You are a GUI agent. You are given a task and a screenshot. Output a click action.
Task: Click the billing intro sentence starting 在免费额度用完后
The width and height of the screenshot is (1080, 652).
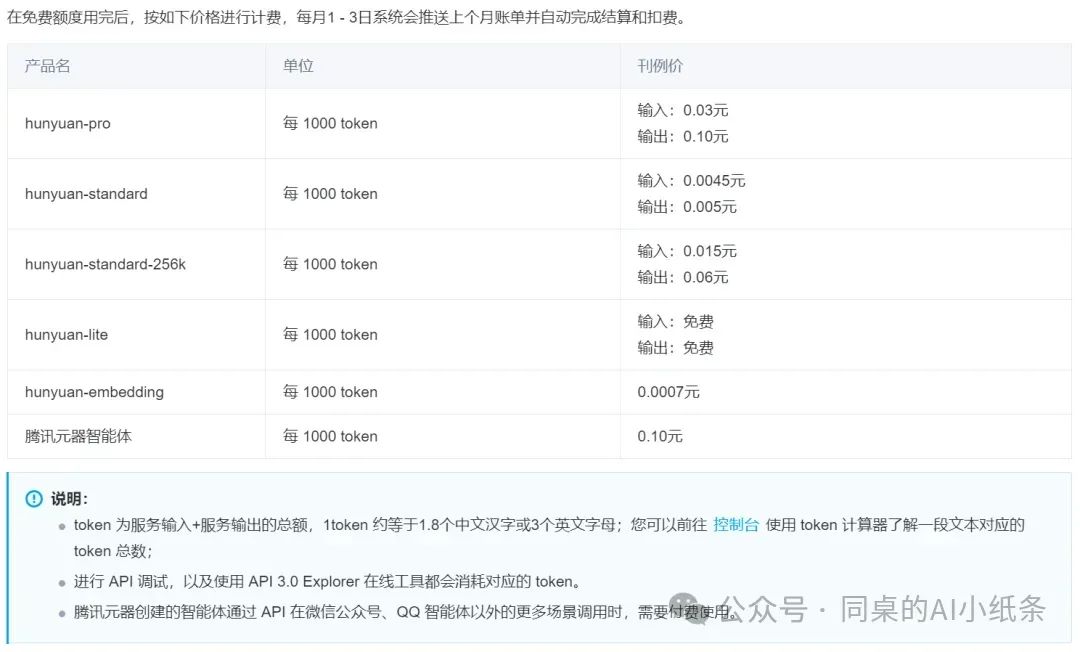tap(347, 17)
